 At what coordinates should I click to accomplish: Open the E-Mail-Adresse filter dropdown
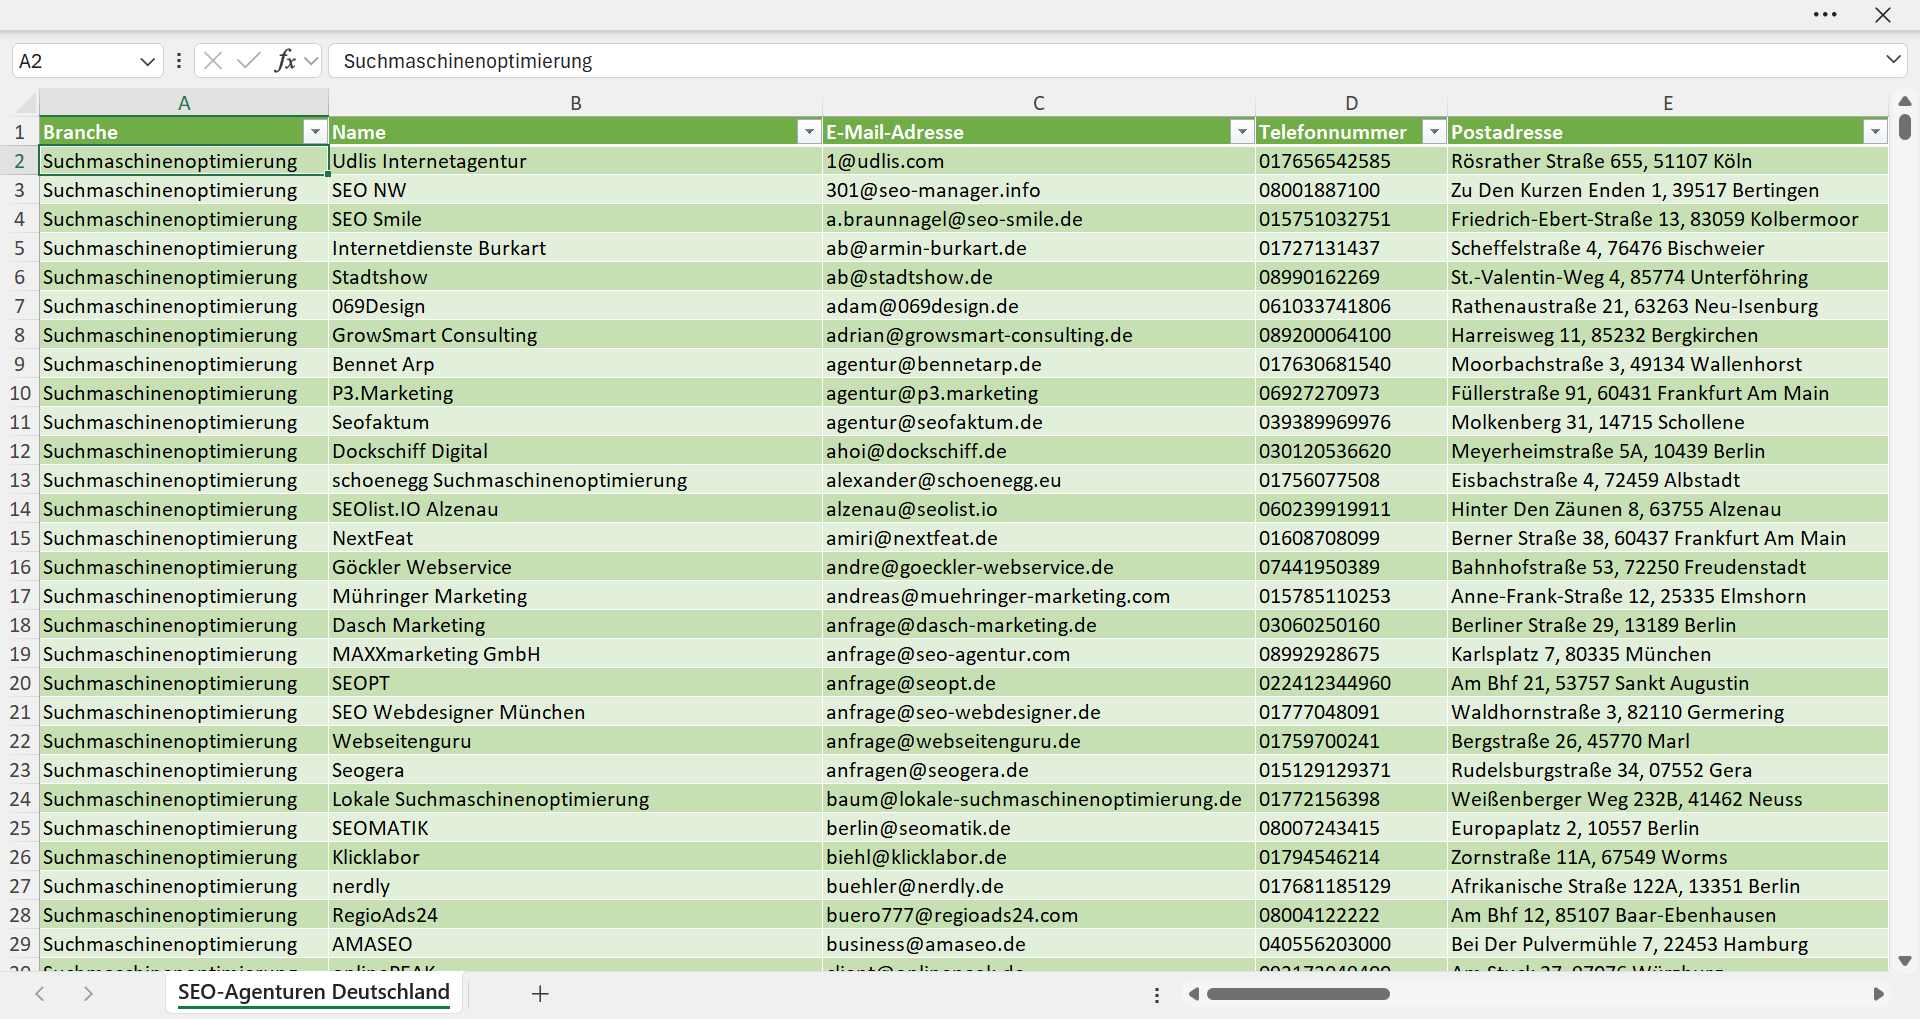1242,132
